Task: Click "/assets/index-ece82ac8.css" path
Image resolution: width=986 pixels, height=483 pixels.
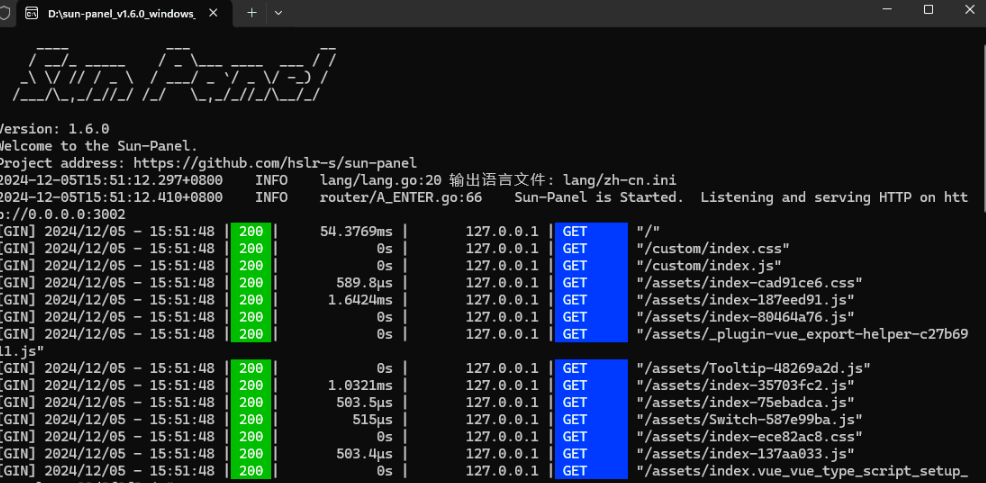Action: pos(749,436)
